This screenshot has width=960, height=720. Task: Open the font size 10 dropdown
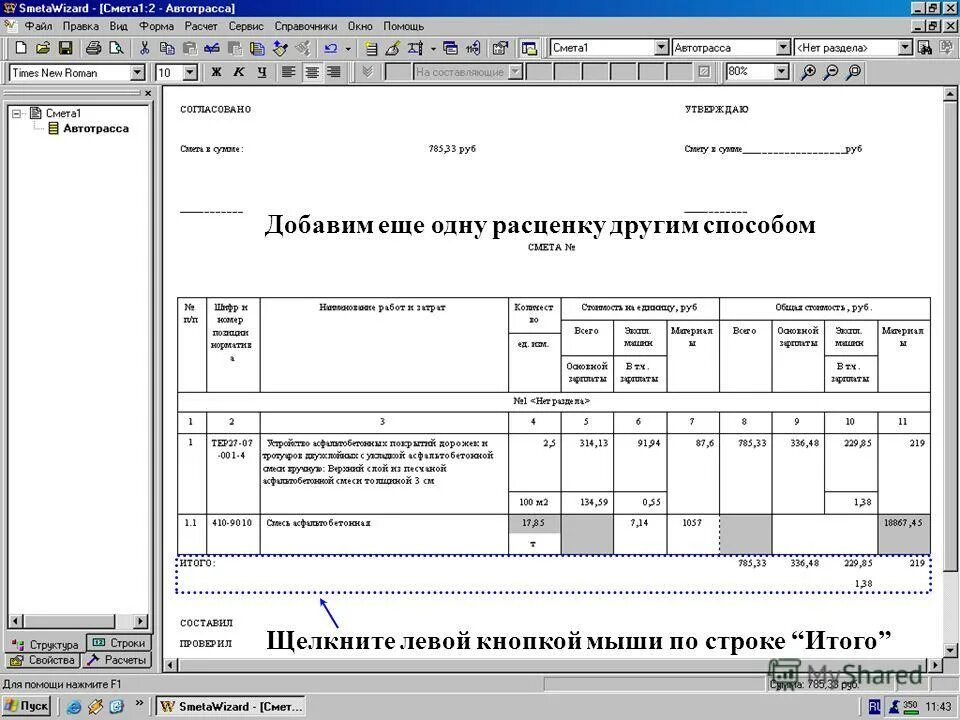[x=190, y=72]
